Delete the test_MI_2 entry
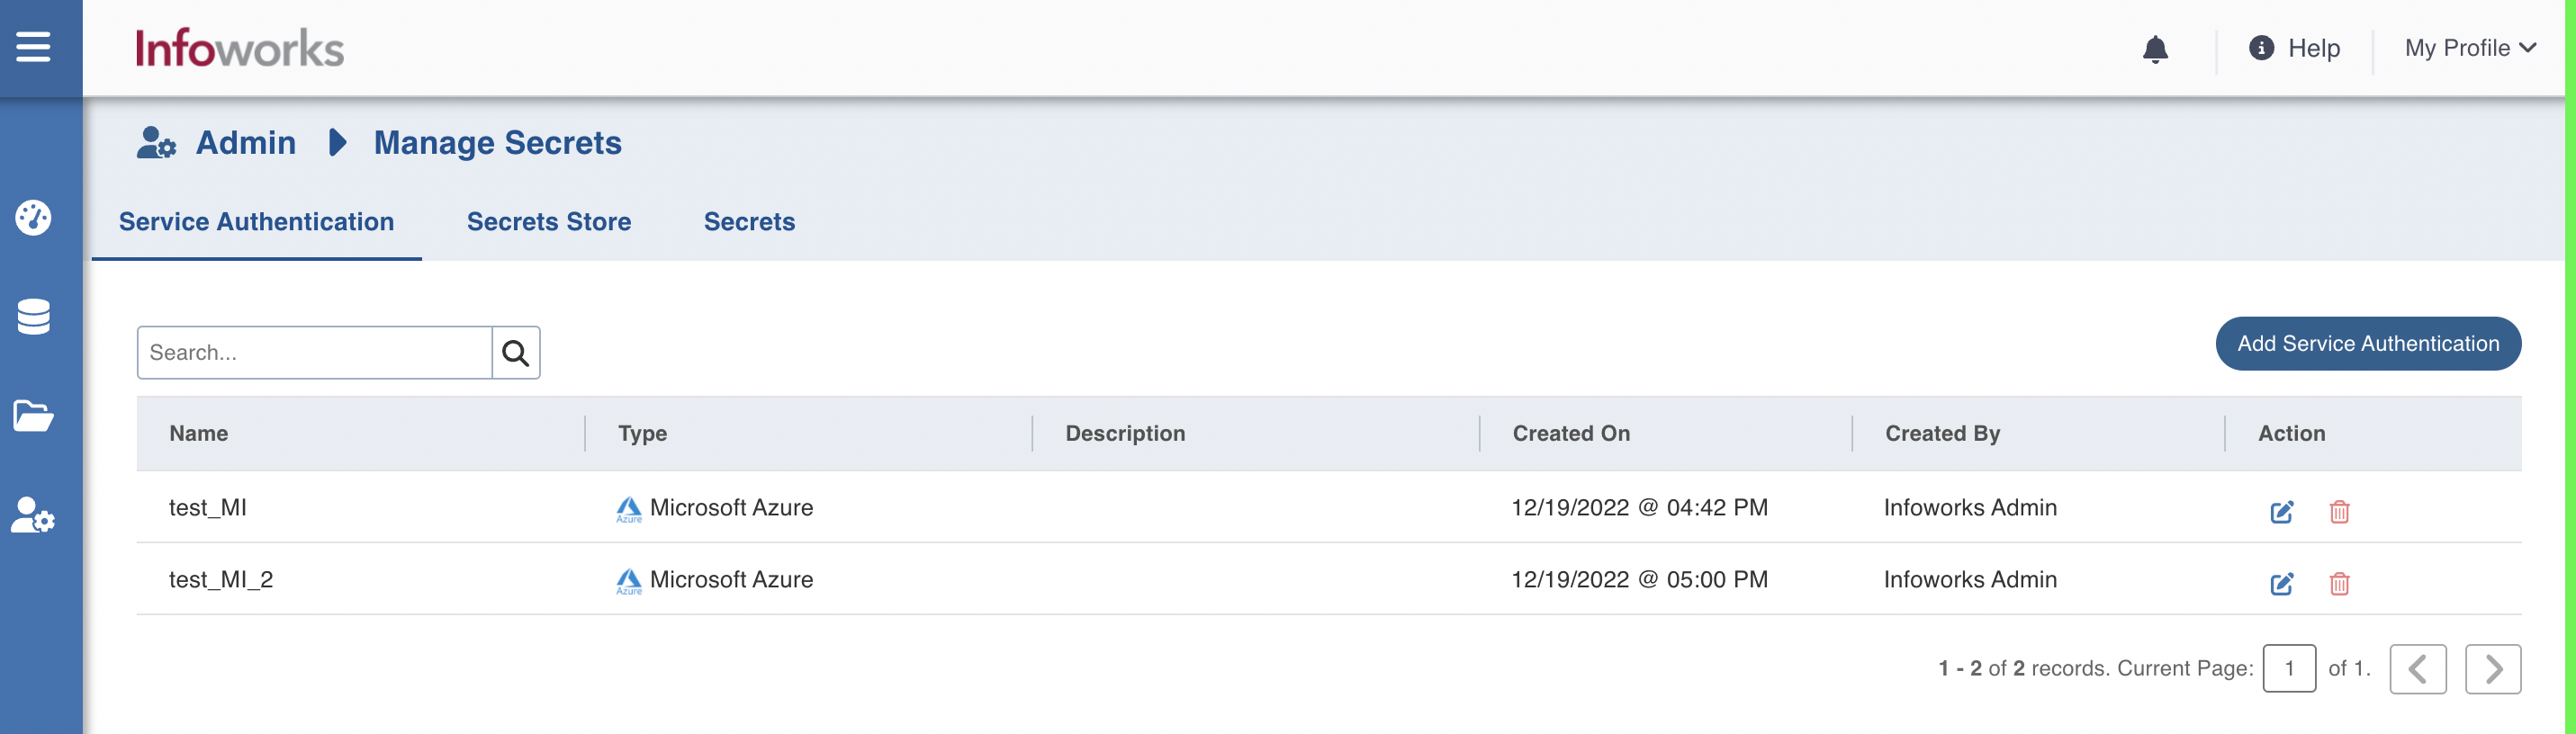 [2339, 584]
